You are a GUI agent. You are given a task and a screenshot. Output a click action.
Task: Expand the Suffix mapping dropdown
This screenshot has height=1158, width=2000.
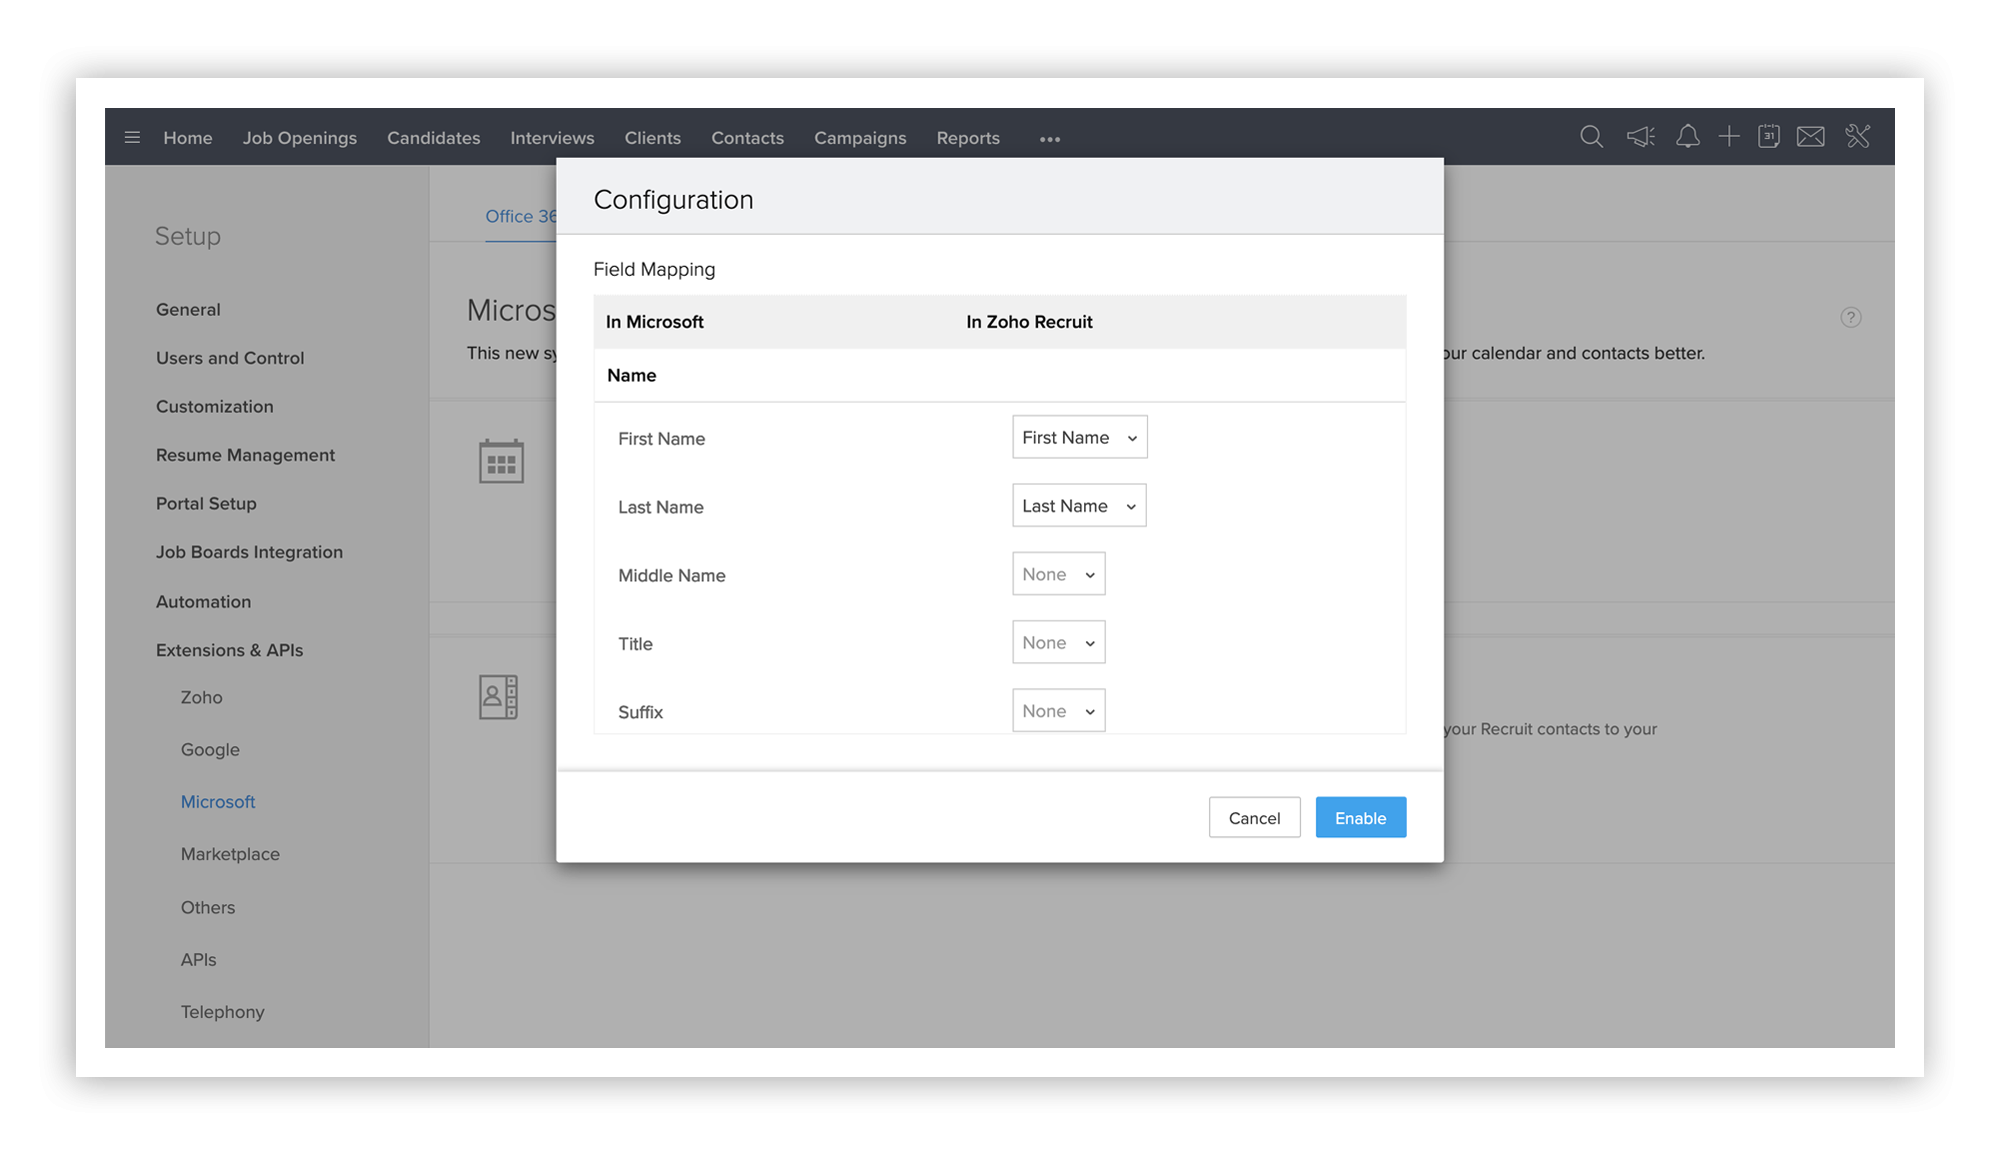point(1058,711)
